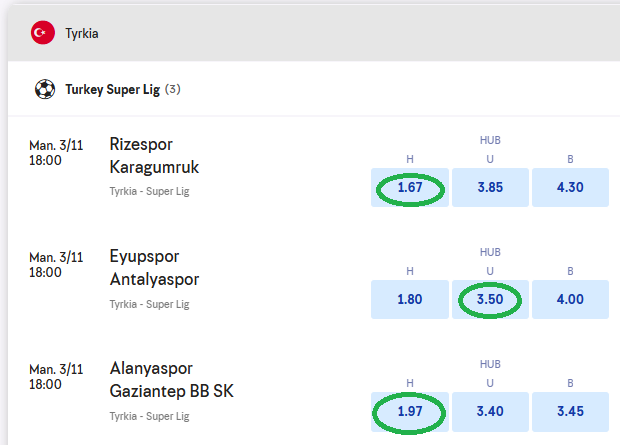The height and width of the screenshot is (445, 620).
Task: Click the Turkish flag icon
Action: [43, 33]
